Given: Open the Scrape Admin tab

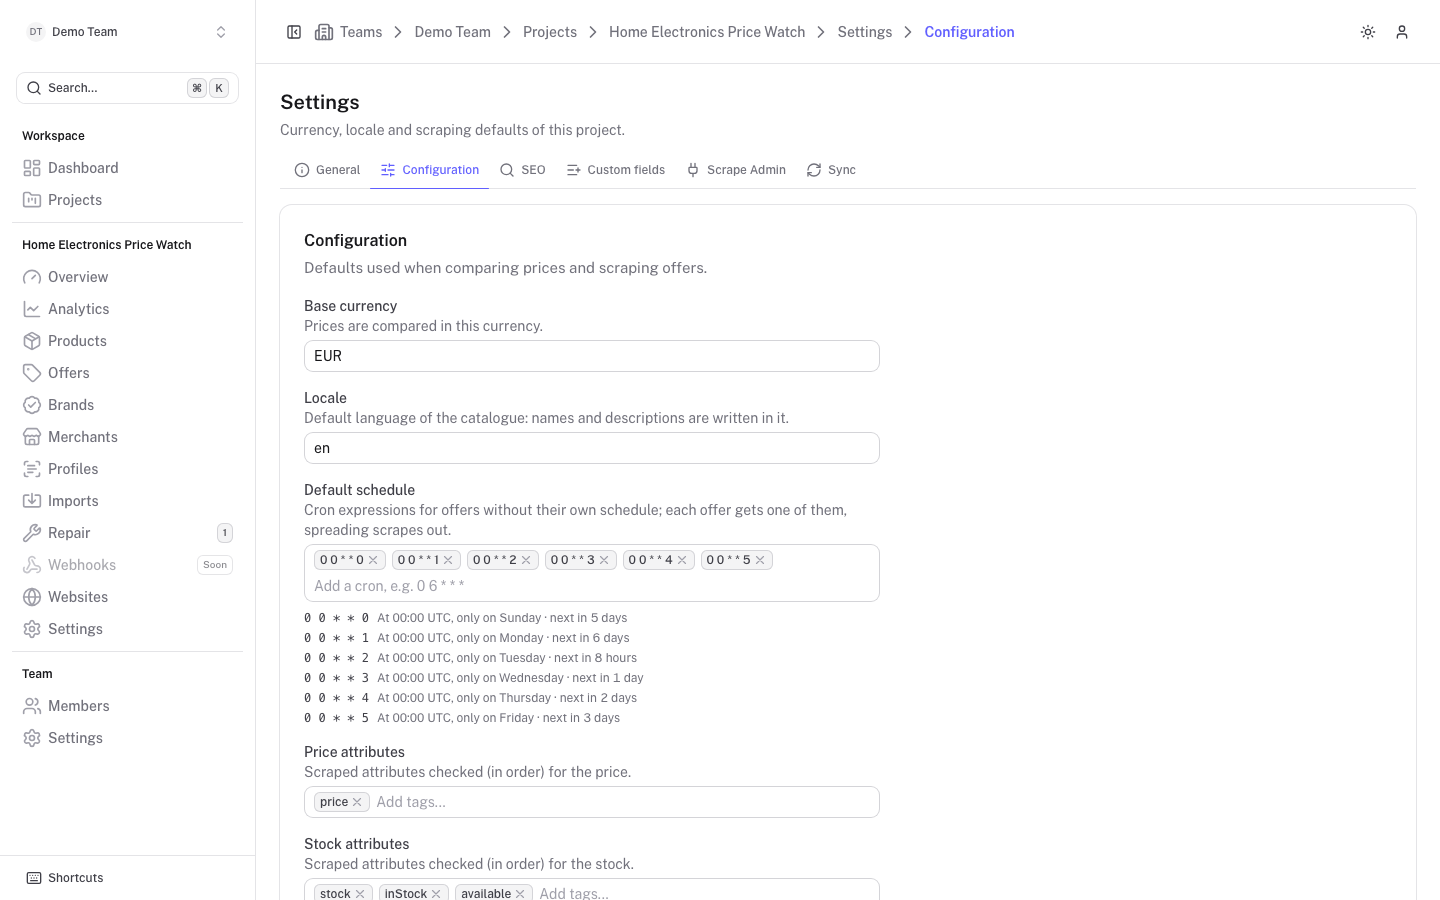Looking at the screenshot, I should coord(736,170).
